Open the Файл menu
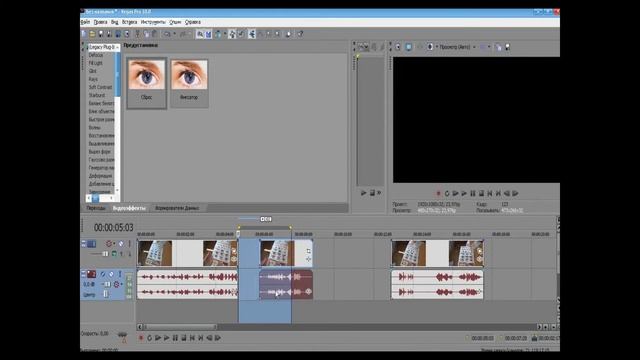Image resolution: width=640 pixels, height=360 pixels. [85, 22]
